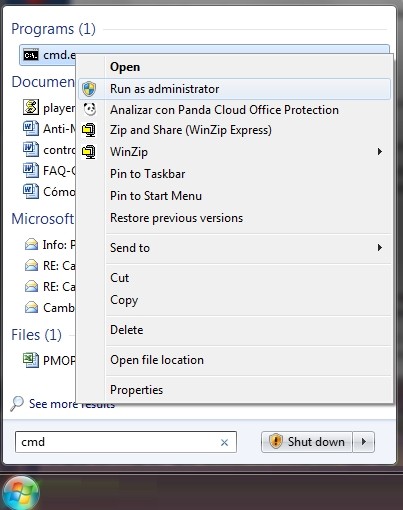The width and height of the screenshot is (403, 510).
Task: Click the PMOP Excel file icon
Action: 31,360
